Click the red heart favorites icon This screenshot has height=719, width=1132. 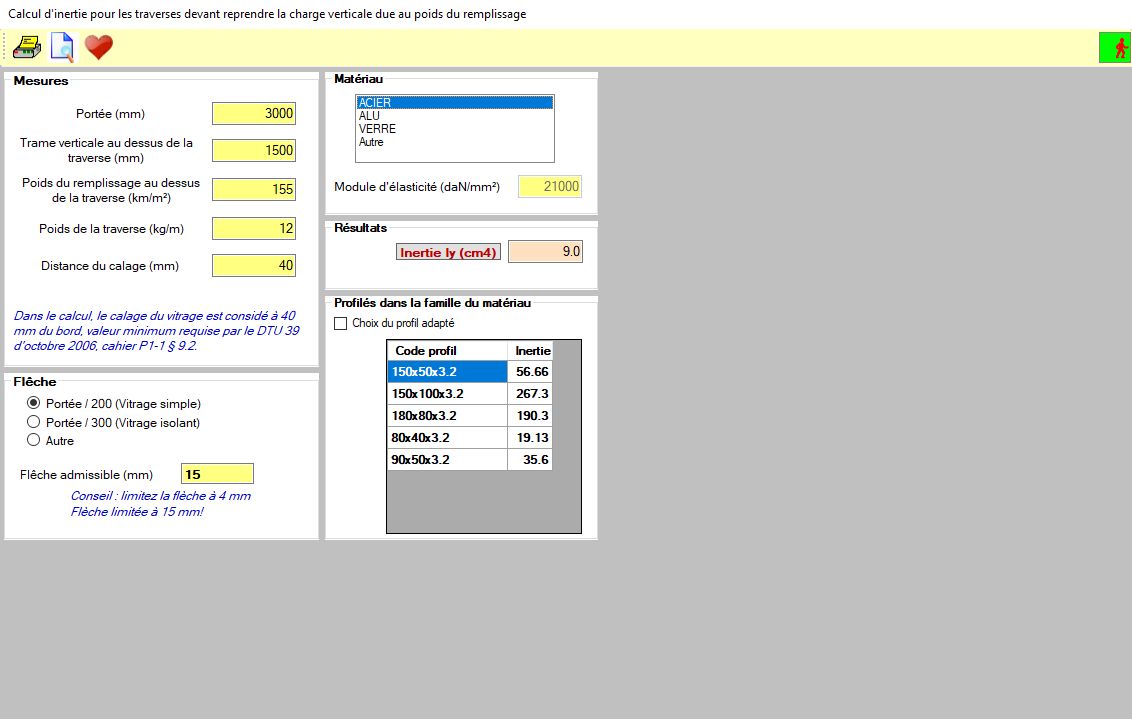click(98, 47)
